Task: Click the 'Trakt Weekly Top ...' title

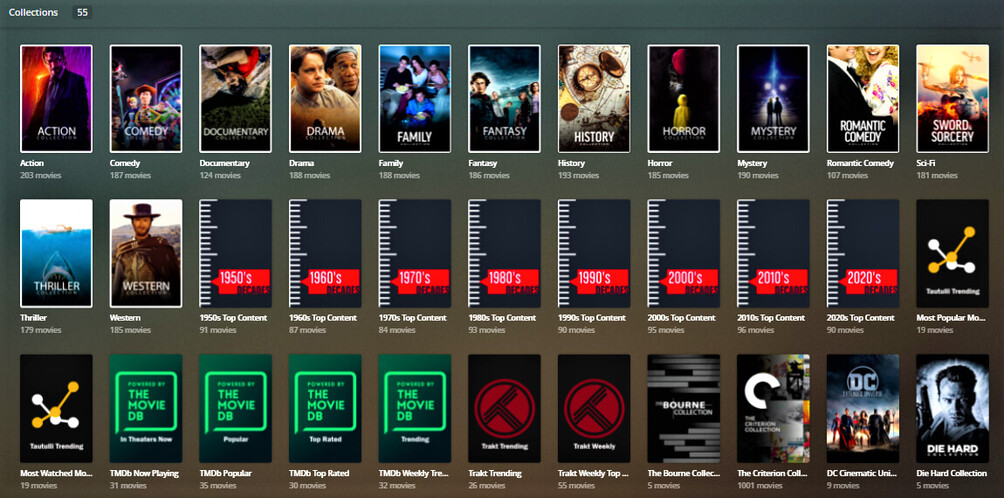Action: [593, 474]
